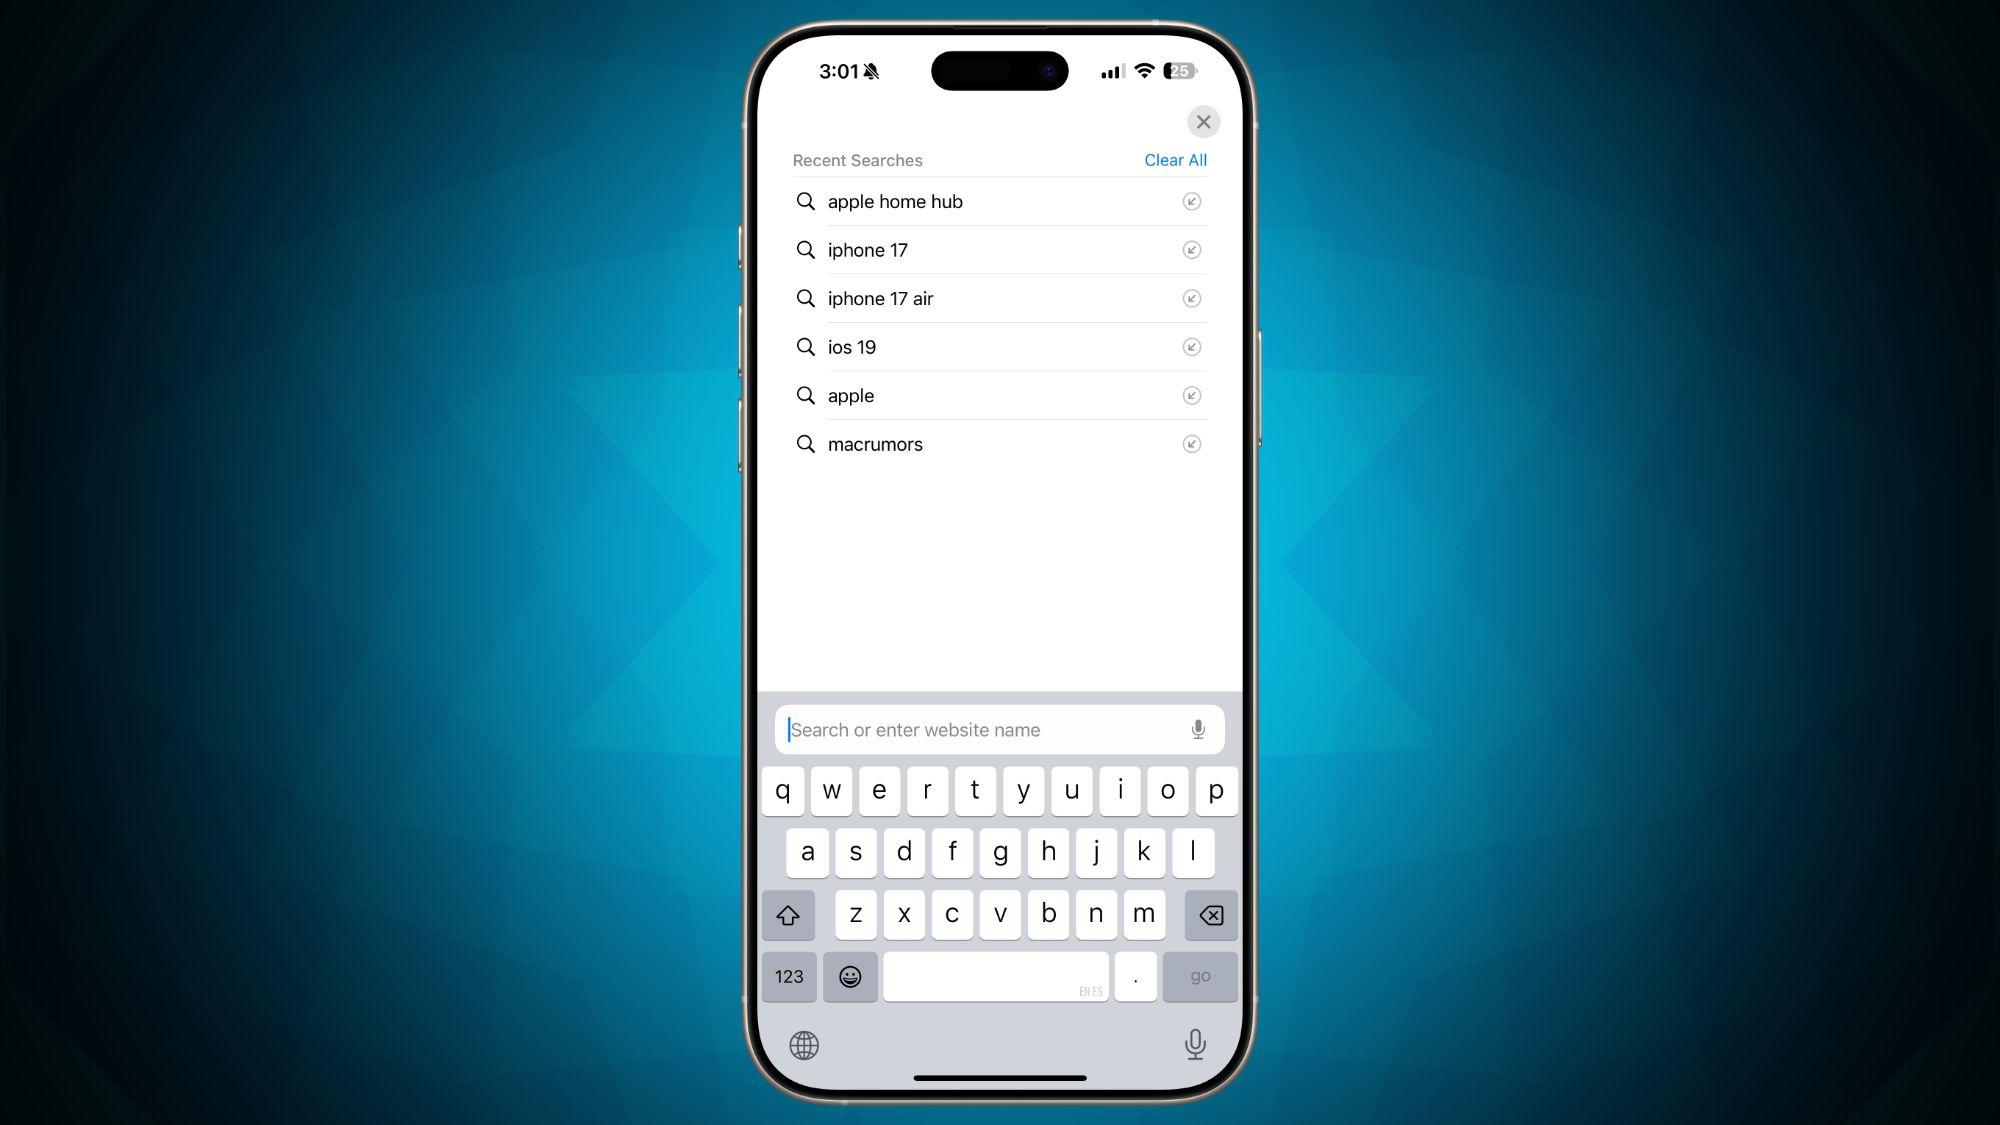
Task: Tap the search icon next to 'apple home hub'
Action: pos(806,201)
